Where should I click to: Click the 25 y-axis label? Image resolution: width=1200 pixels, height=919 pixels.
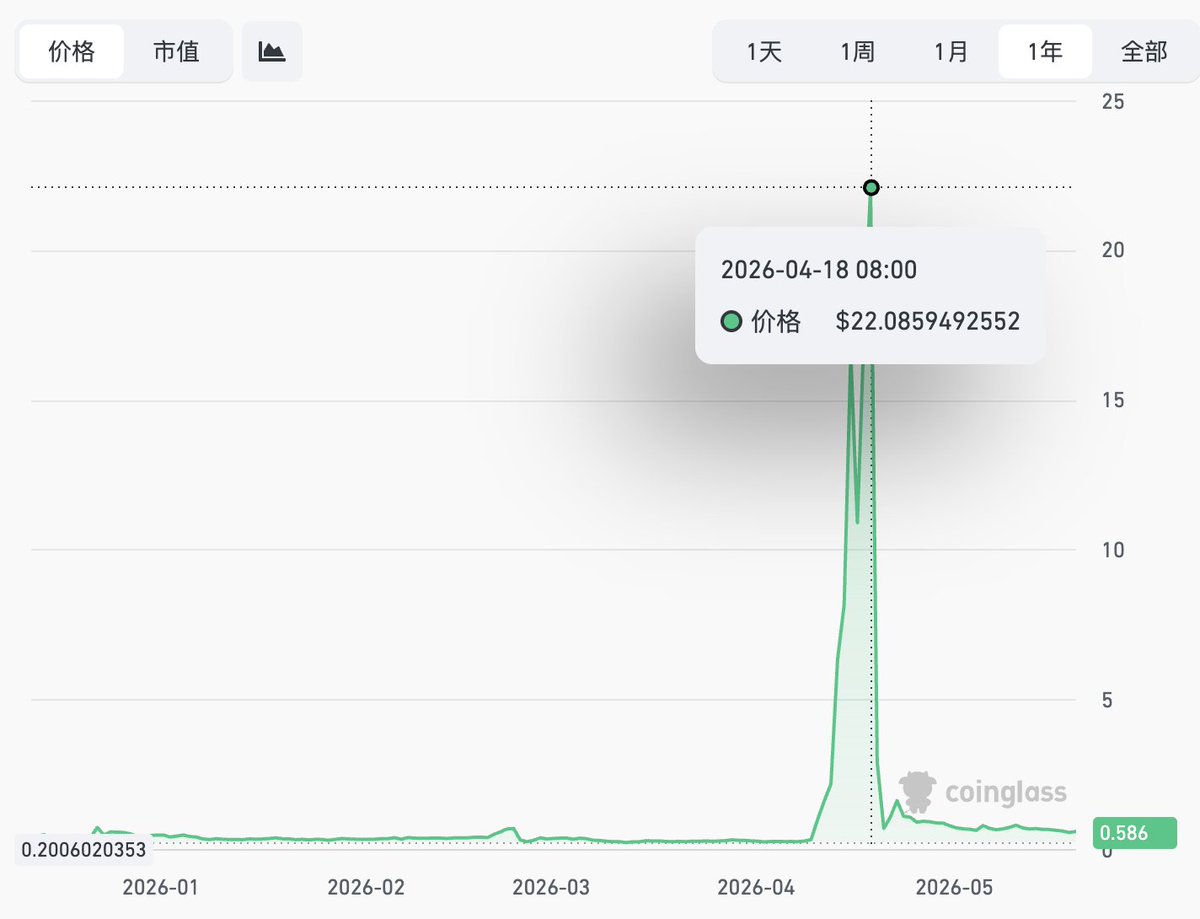coord(1112,101)
